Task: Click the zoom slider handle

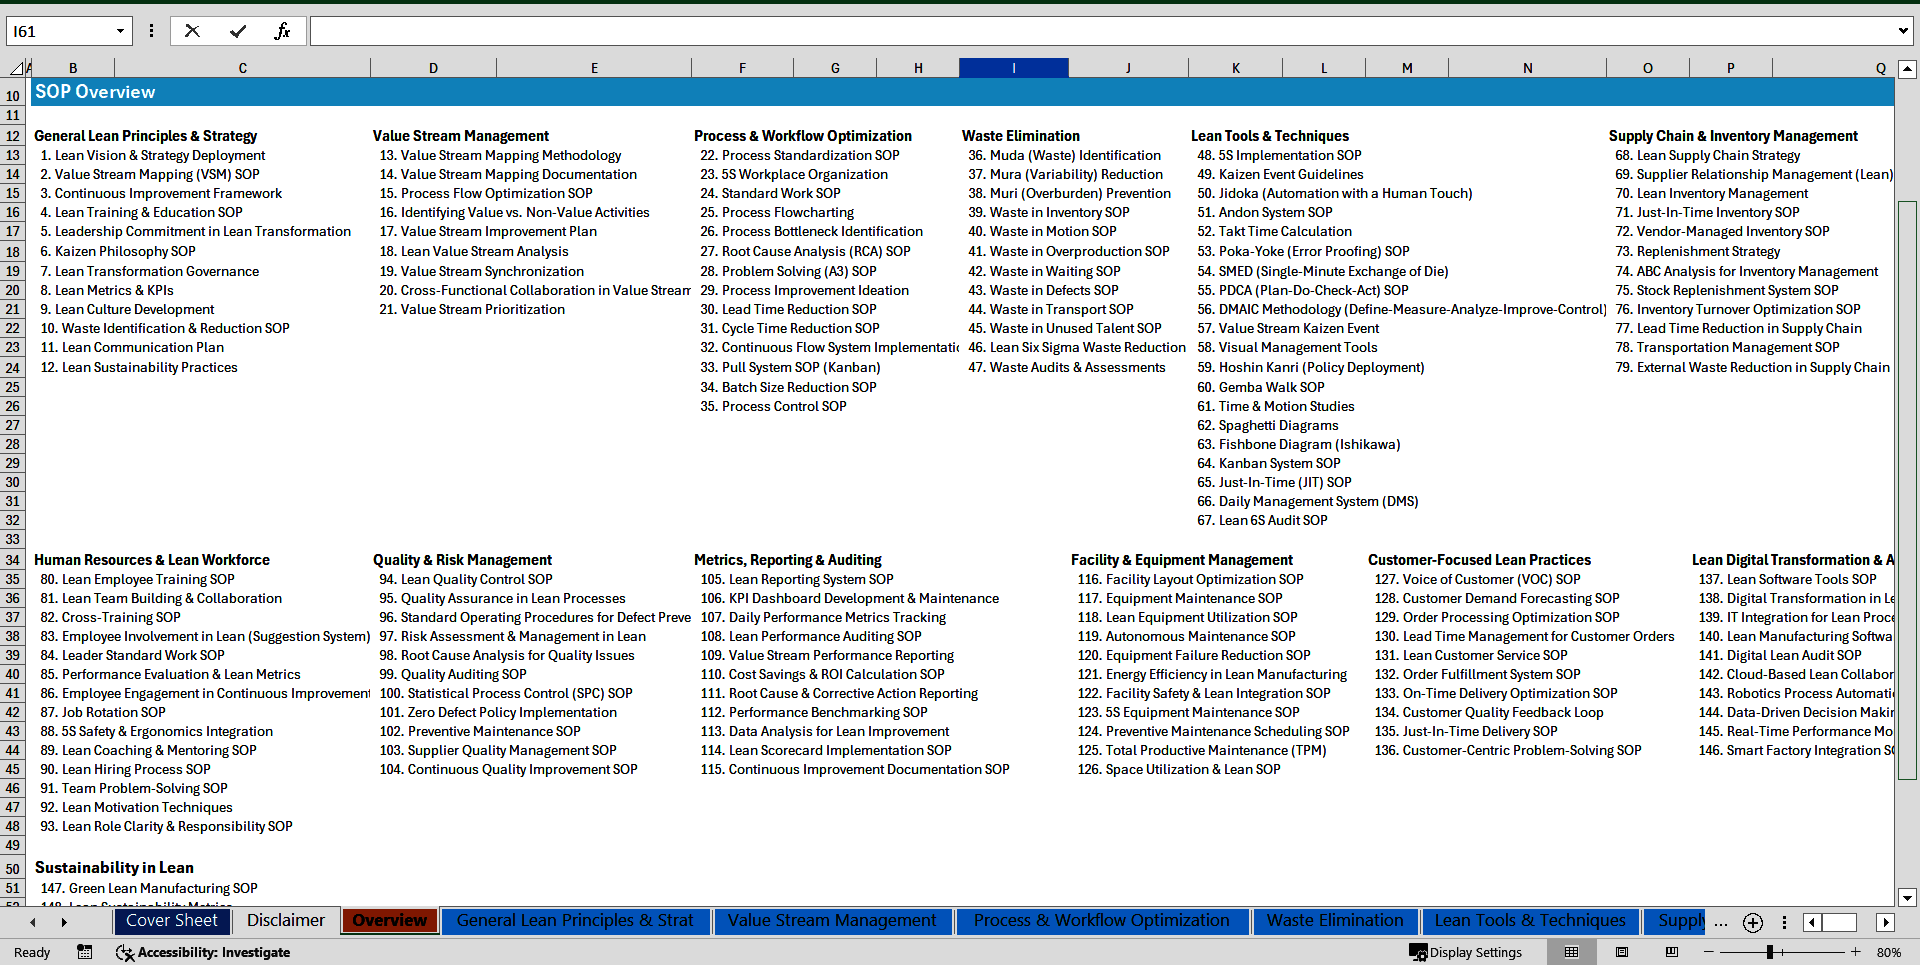Action: (1770, 952)
